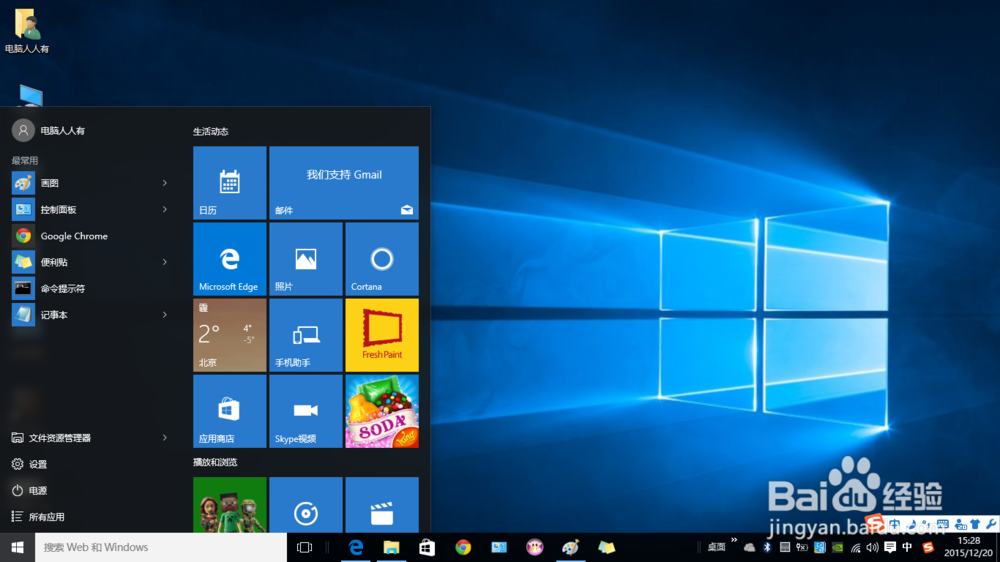Click the 播放和浏览 group heading
The image size is (1000, 562).
pyautogui.click(x=215, y=462)
